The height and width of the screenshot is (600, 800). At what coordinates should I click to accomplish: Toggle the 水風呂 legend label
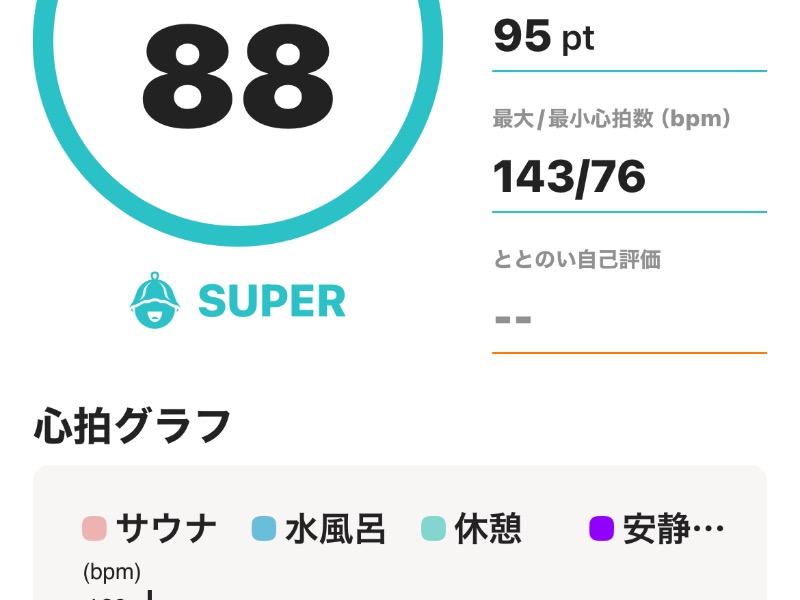pyautogui.click(x=335, y=528)
